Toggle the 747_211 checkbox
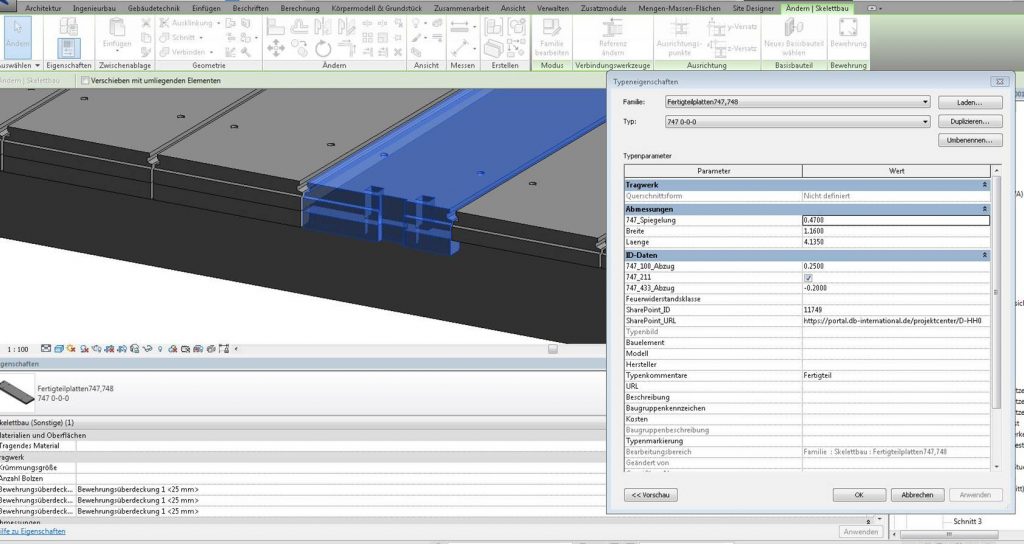This screenshot has width=1024, height=544. tap(808, 277)
